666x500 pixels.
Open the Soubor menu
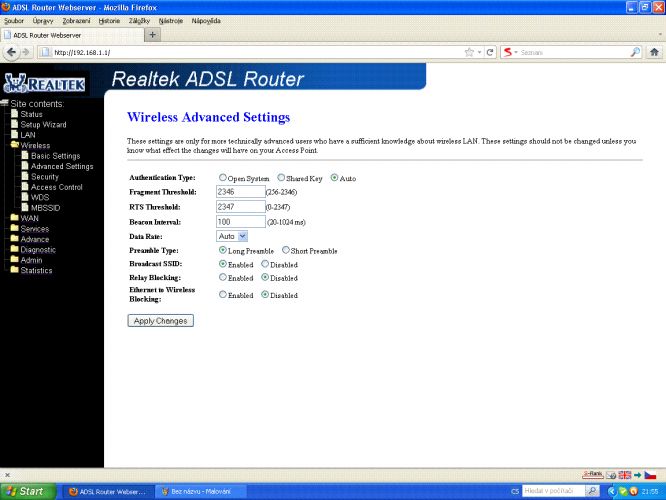click(x=14, y=21)
